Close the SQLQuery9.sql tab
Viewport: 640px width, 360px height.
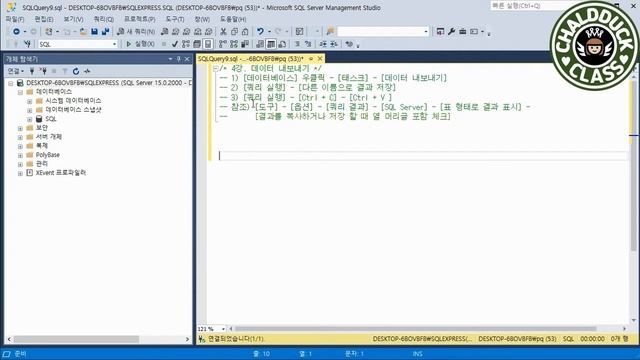(320, 59)
